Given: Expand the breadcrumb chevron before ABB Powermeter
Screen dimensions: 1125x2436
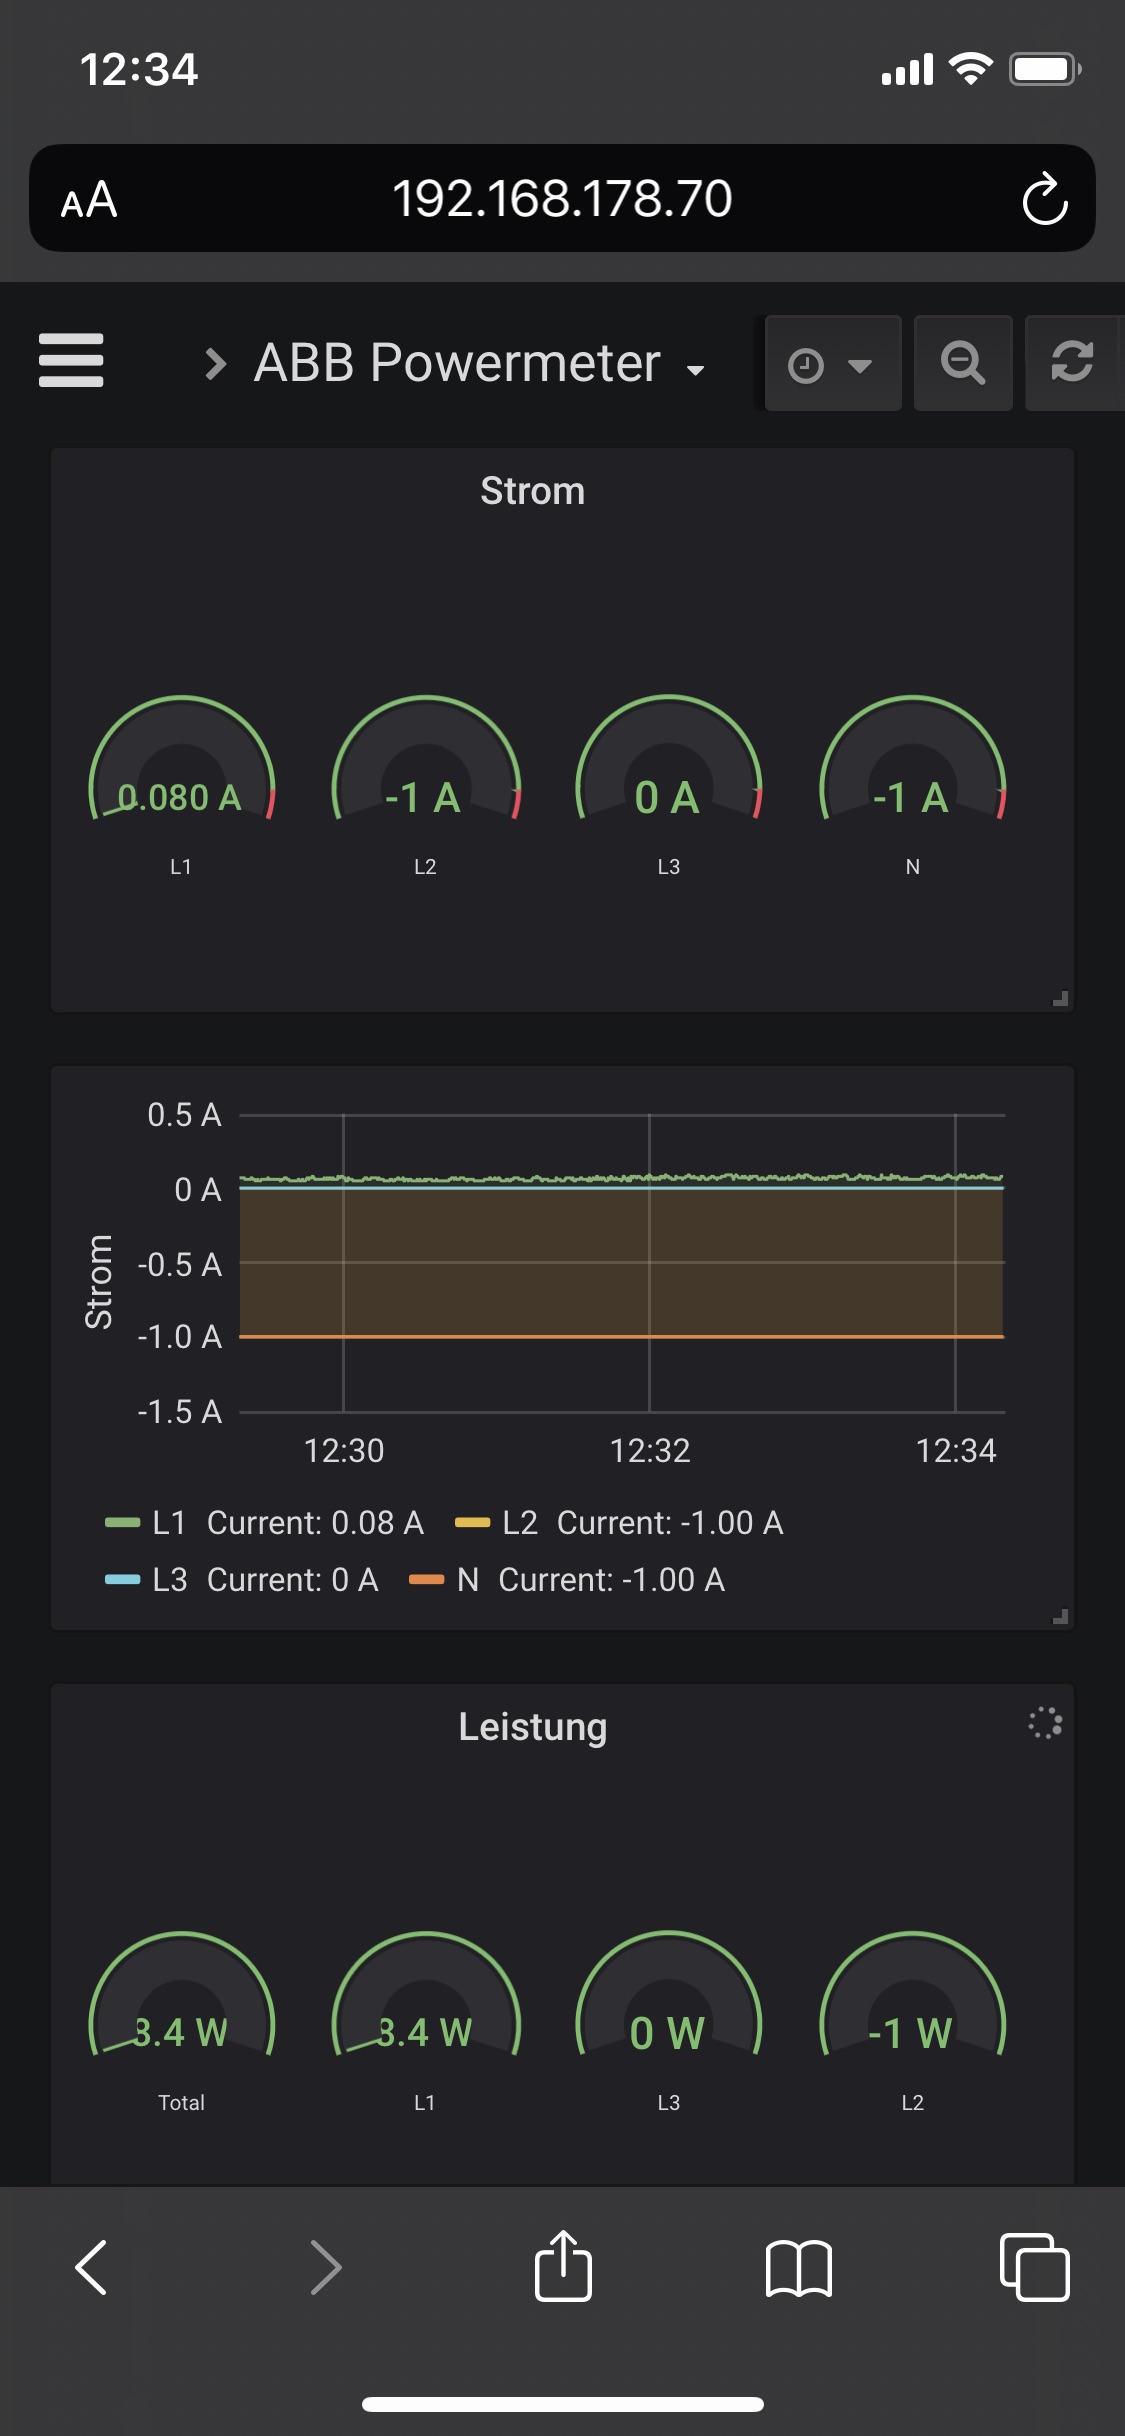Looking at the screenshot, I should pos(215,364).
